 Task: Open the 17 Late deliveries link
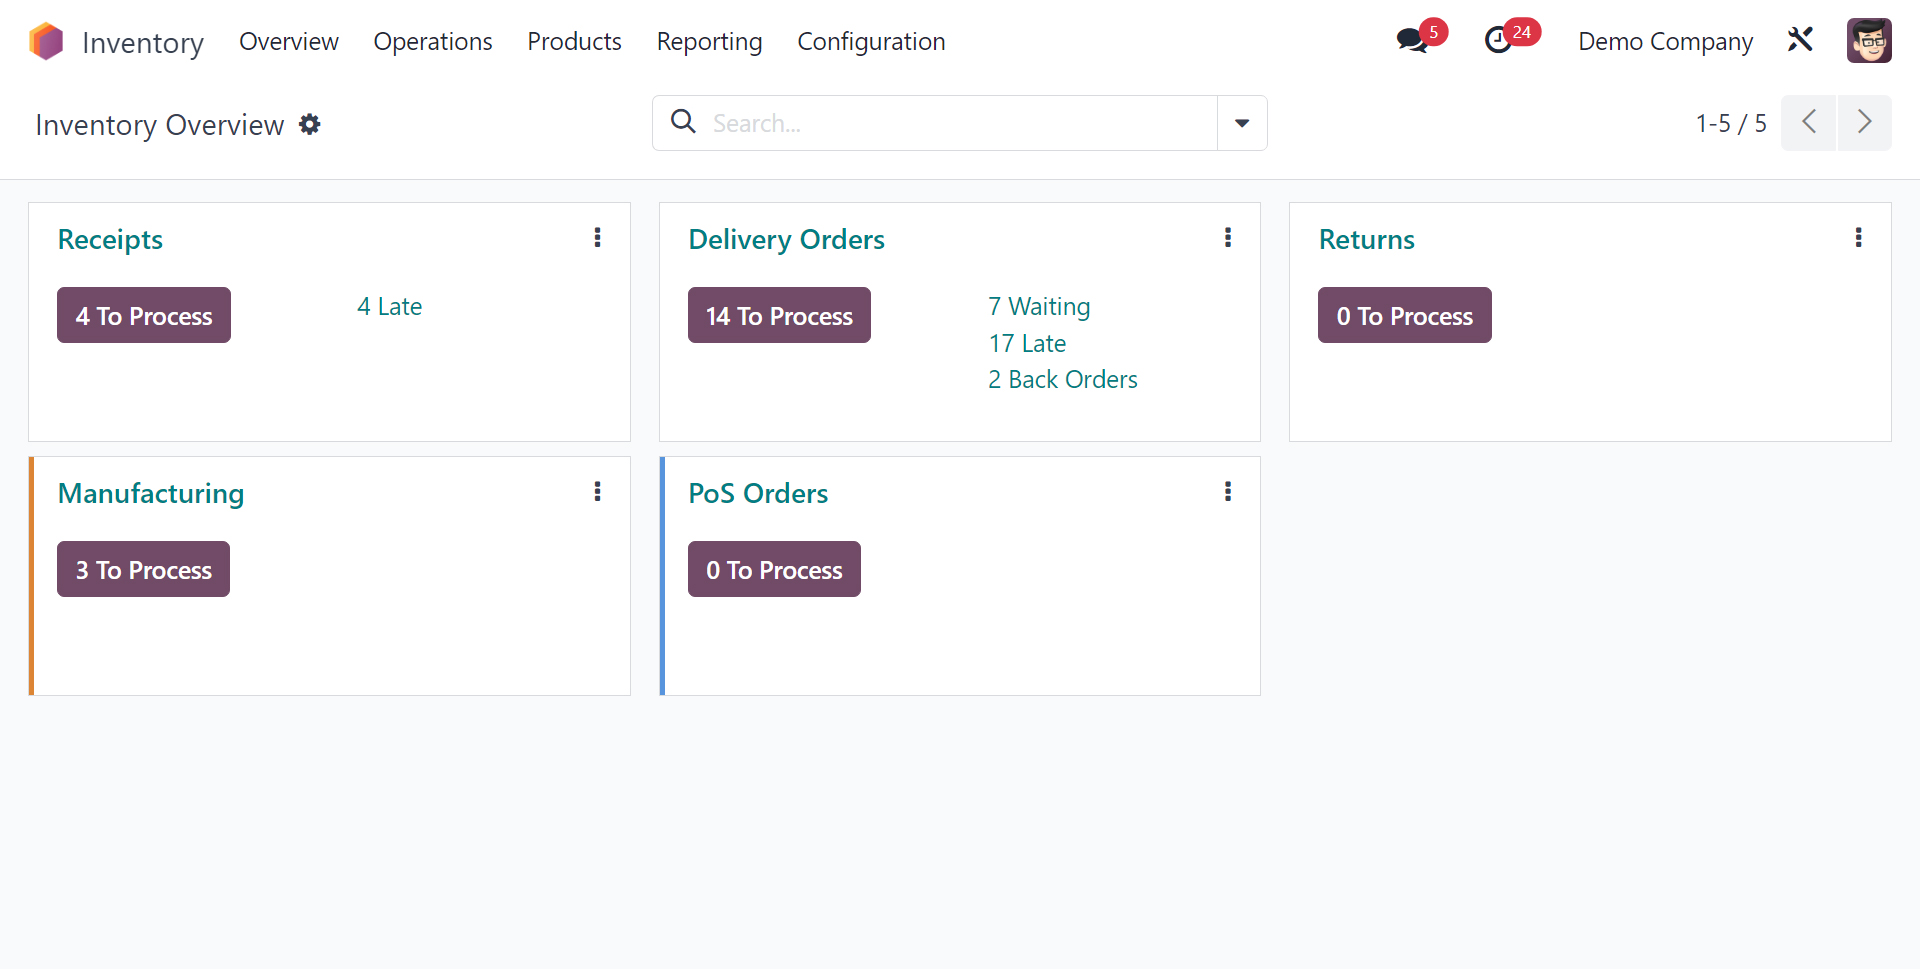click(1027, 342)
